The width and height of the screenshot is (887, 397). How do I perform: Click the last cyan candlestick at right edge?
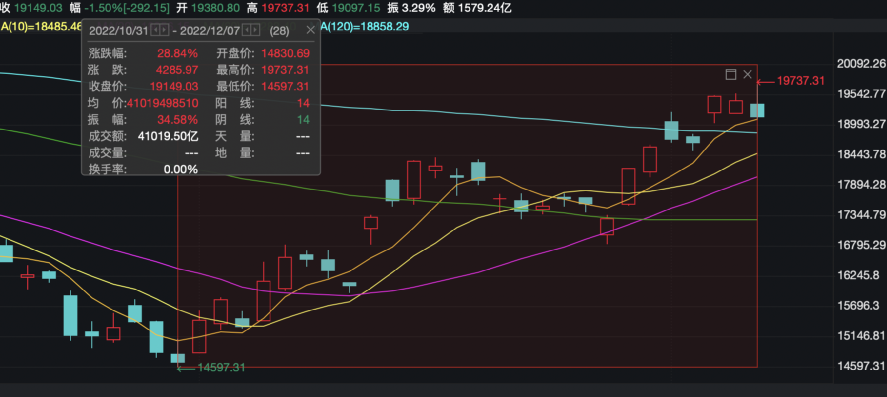757,110
